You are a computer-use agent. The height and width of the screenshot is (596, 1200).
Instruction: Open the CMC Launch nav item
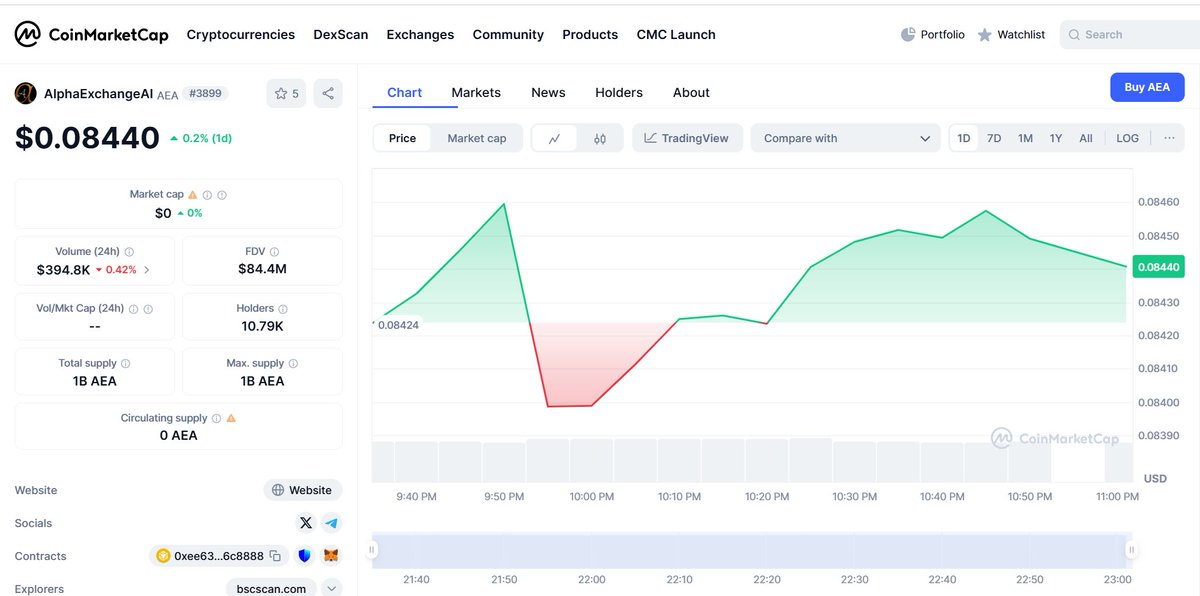[676, 34]
